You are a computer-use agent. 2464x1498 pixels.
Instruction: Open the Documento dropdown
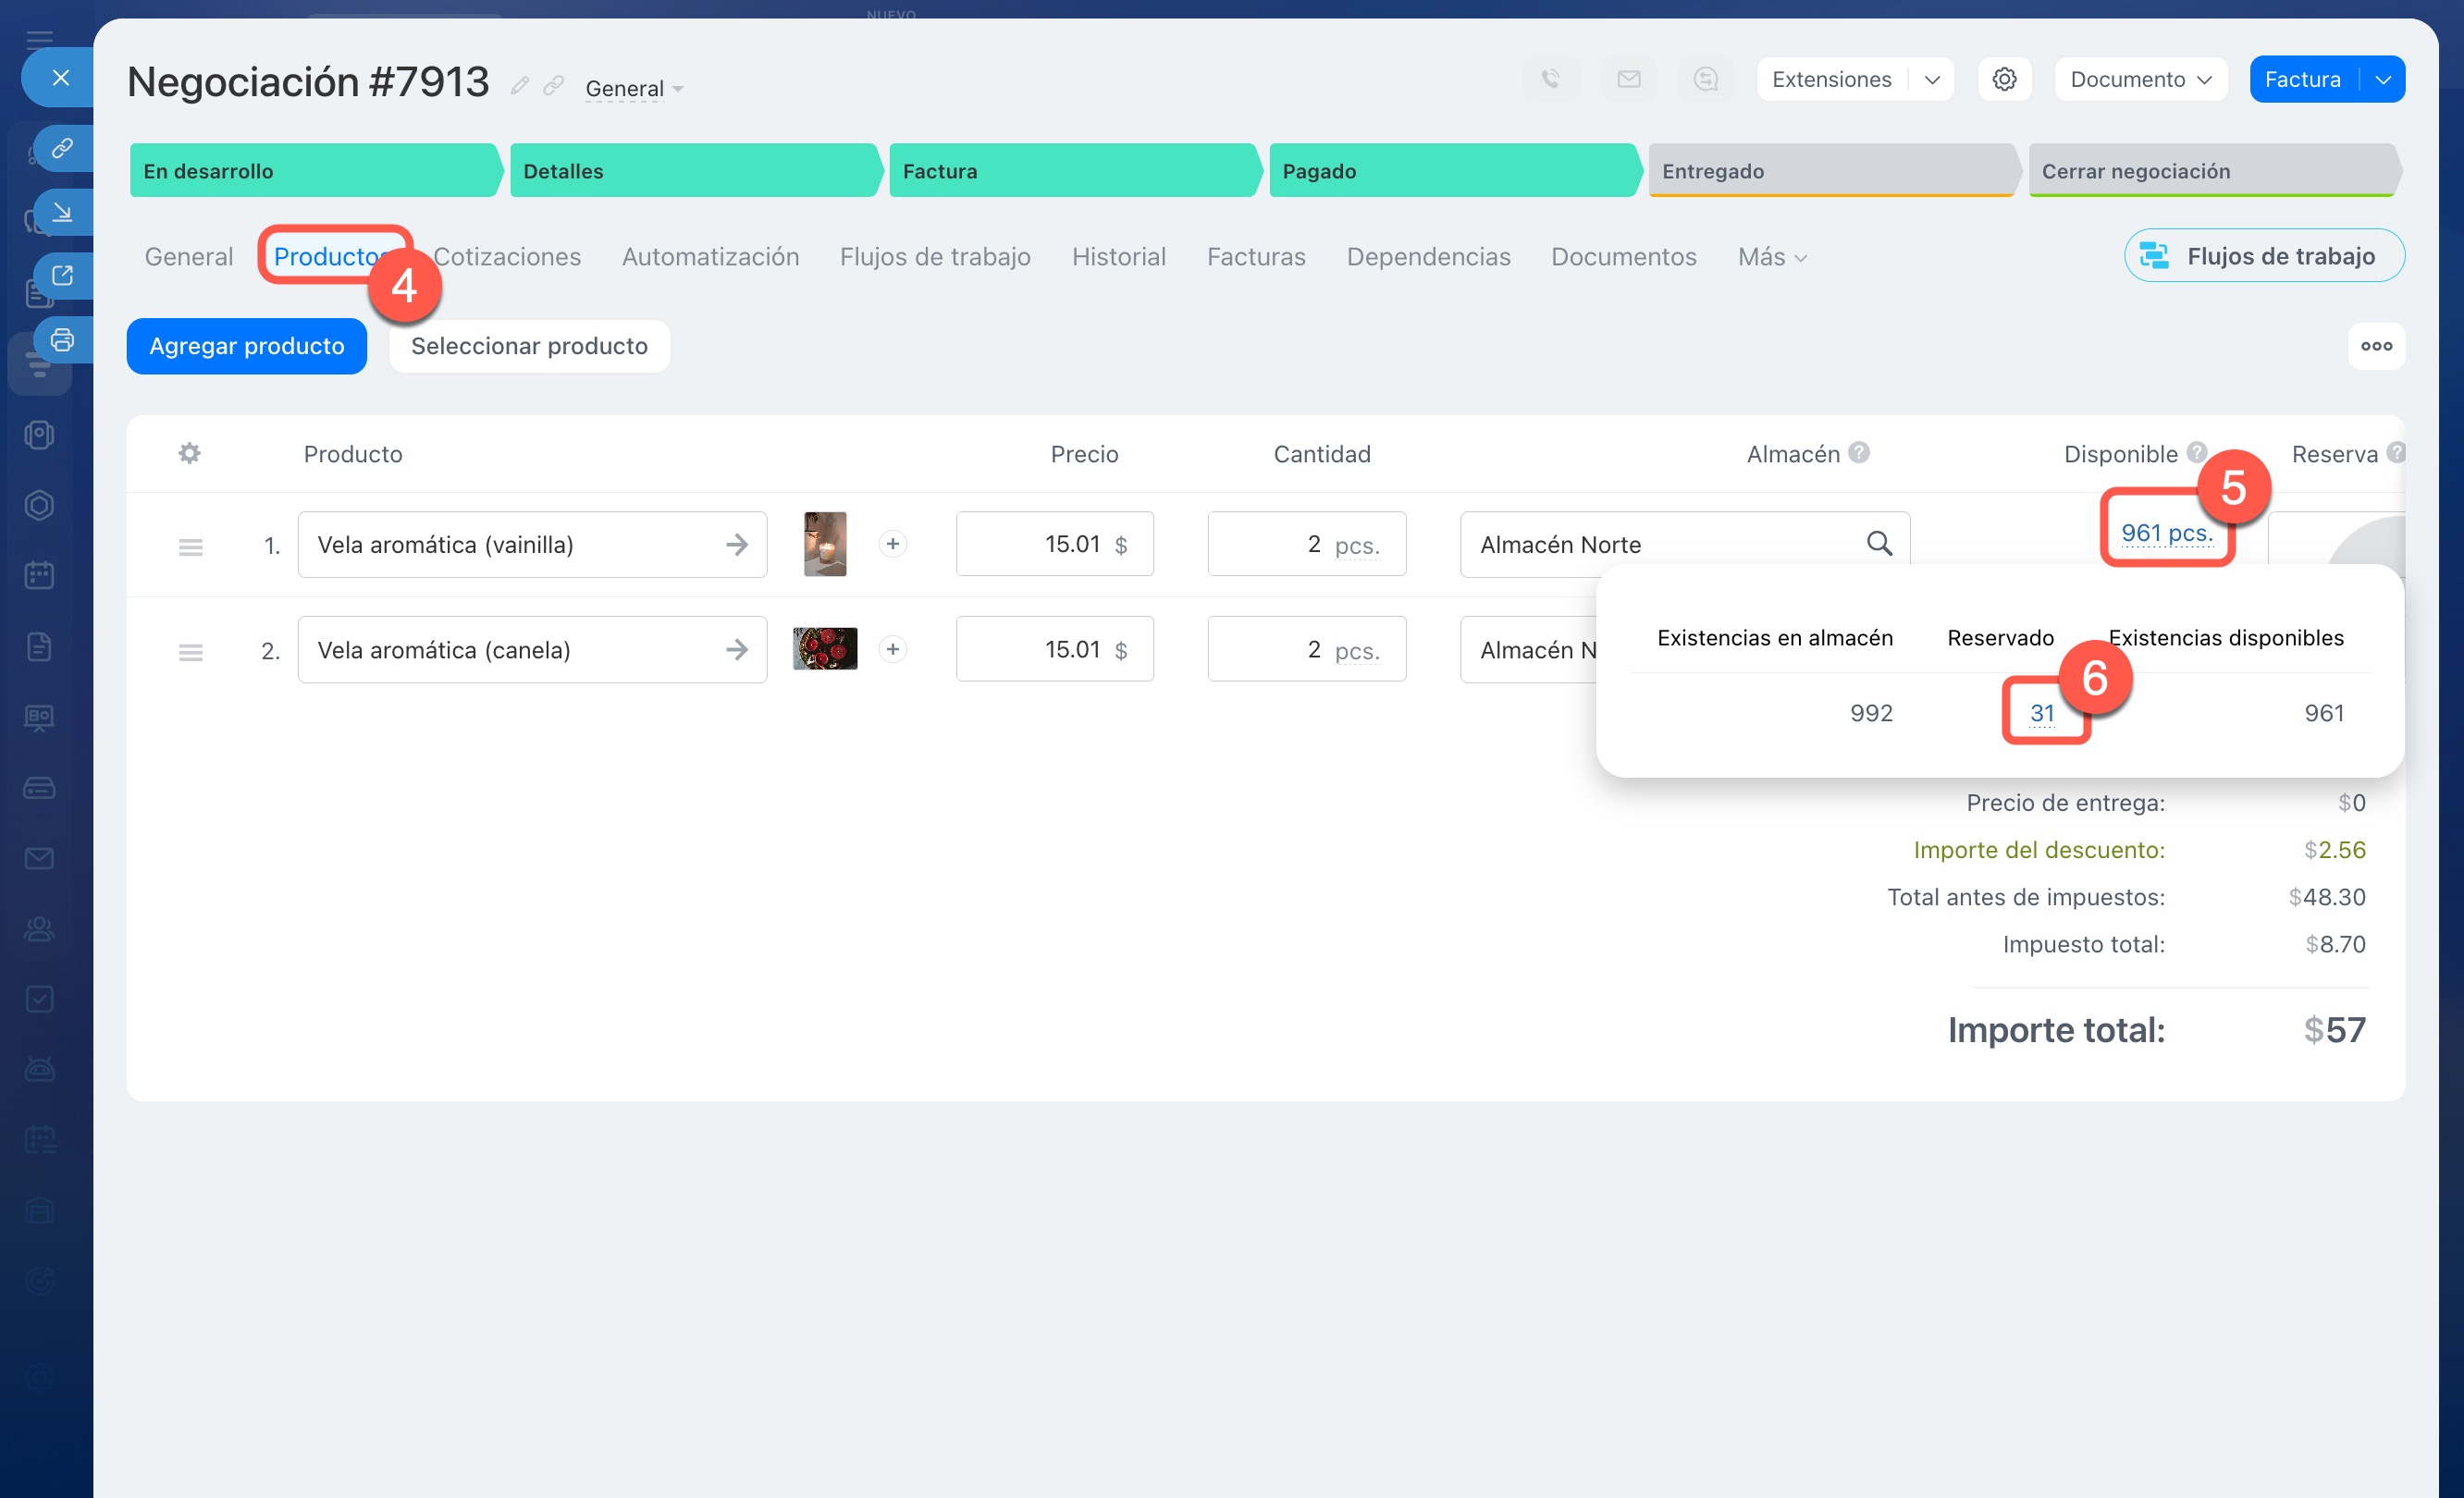pyautogui.click(x=2140, y=79)
